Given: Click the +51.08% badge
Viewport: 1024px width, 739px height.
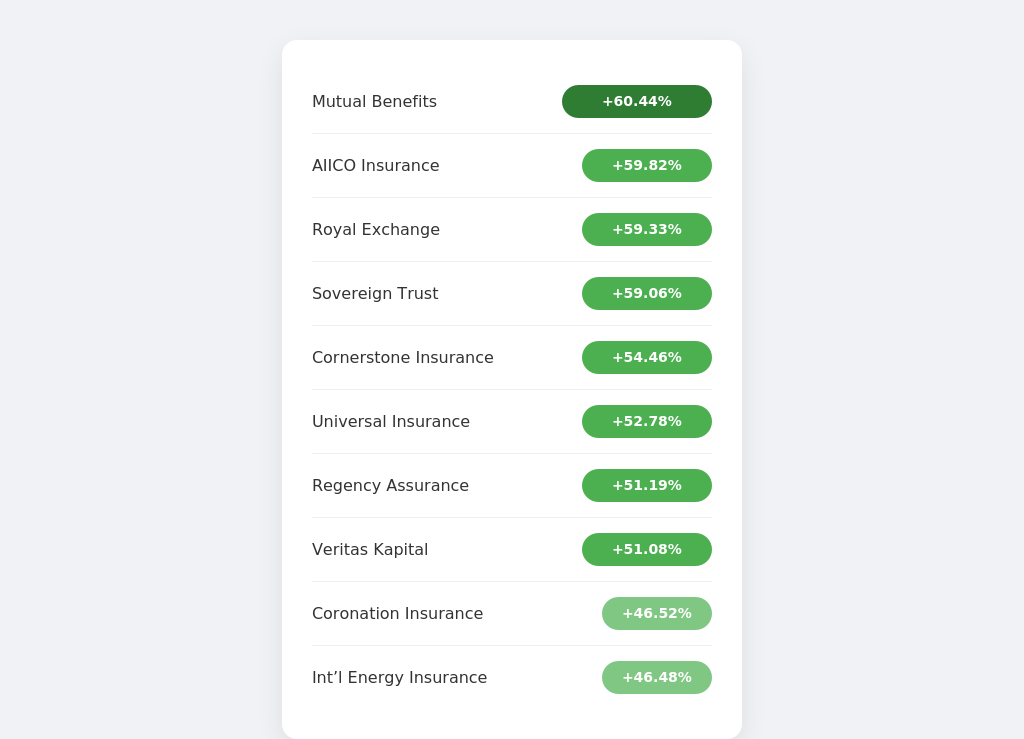Looking at the screenshot, I should click(x=647, y=550).
